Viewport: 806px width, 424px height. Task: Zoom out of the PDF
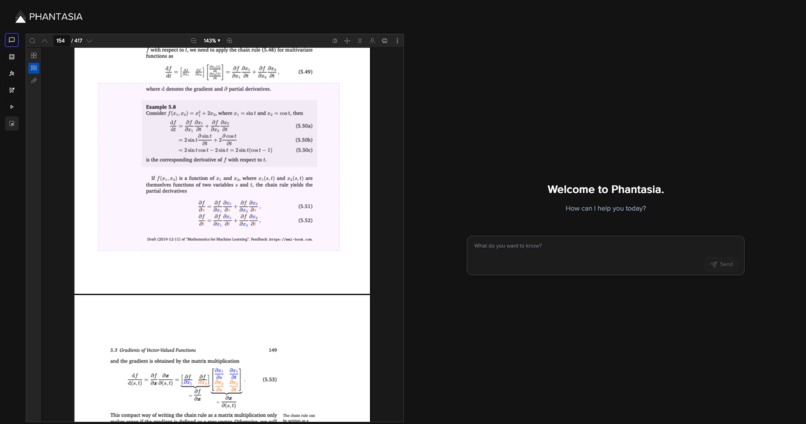coord(194,41)
